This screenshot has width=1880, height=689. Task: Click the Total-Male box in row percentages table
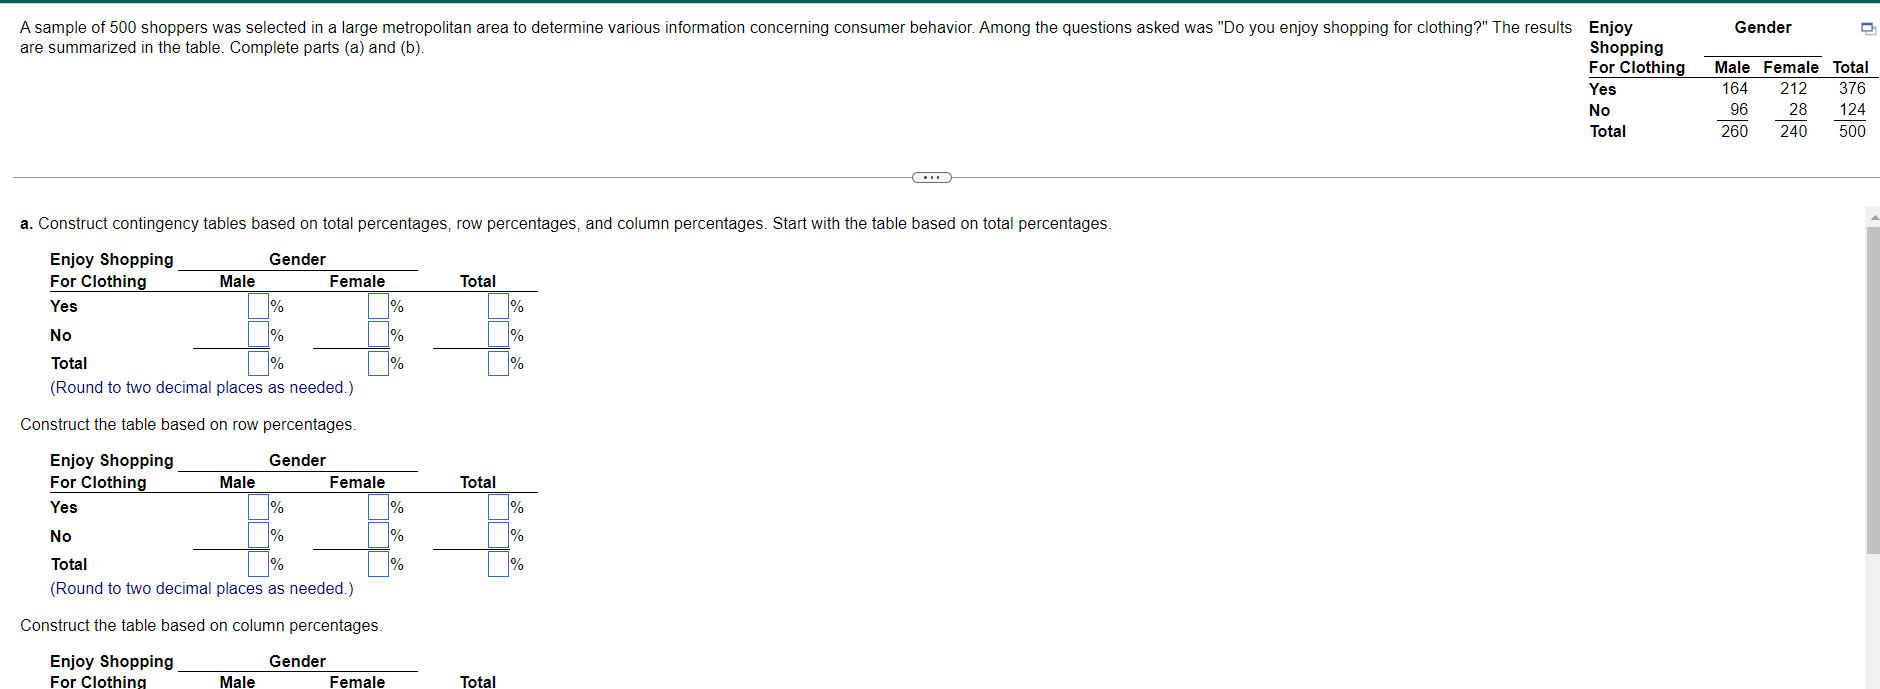point(257,563)
